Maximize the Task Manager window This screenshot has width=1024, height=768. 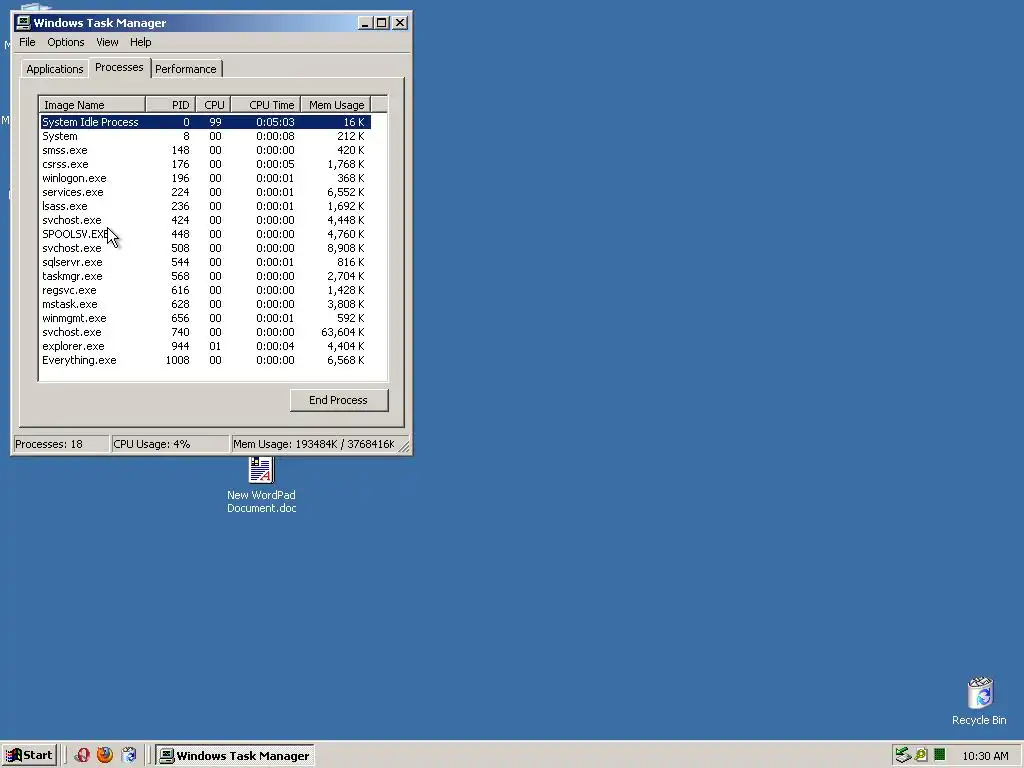381,23
